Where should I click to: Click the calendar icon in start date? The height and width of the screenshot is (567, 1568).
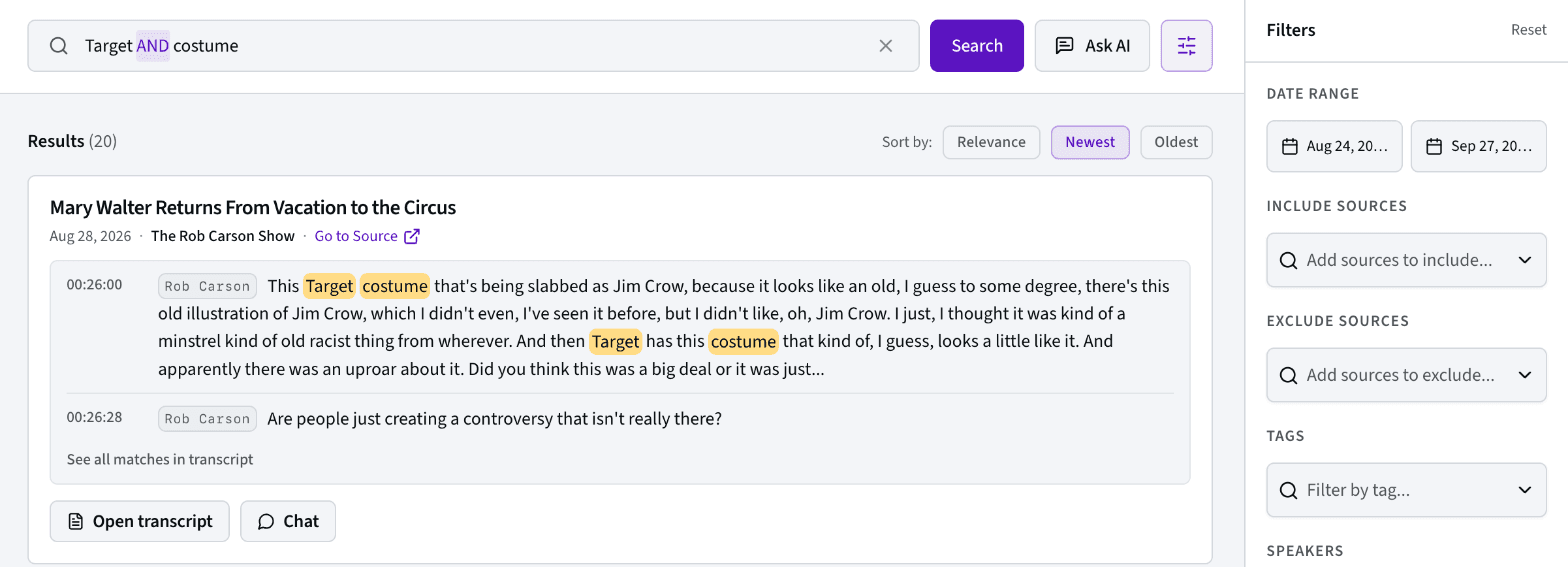1290,146
